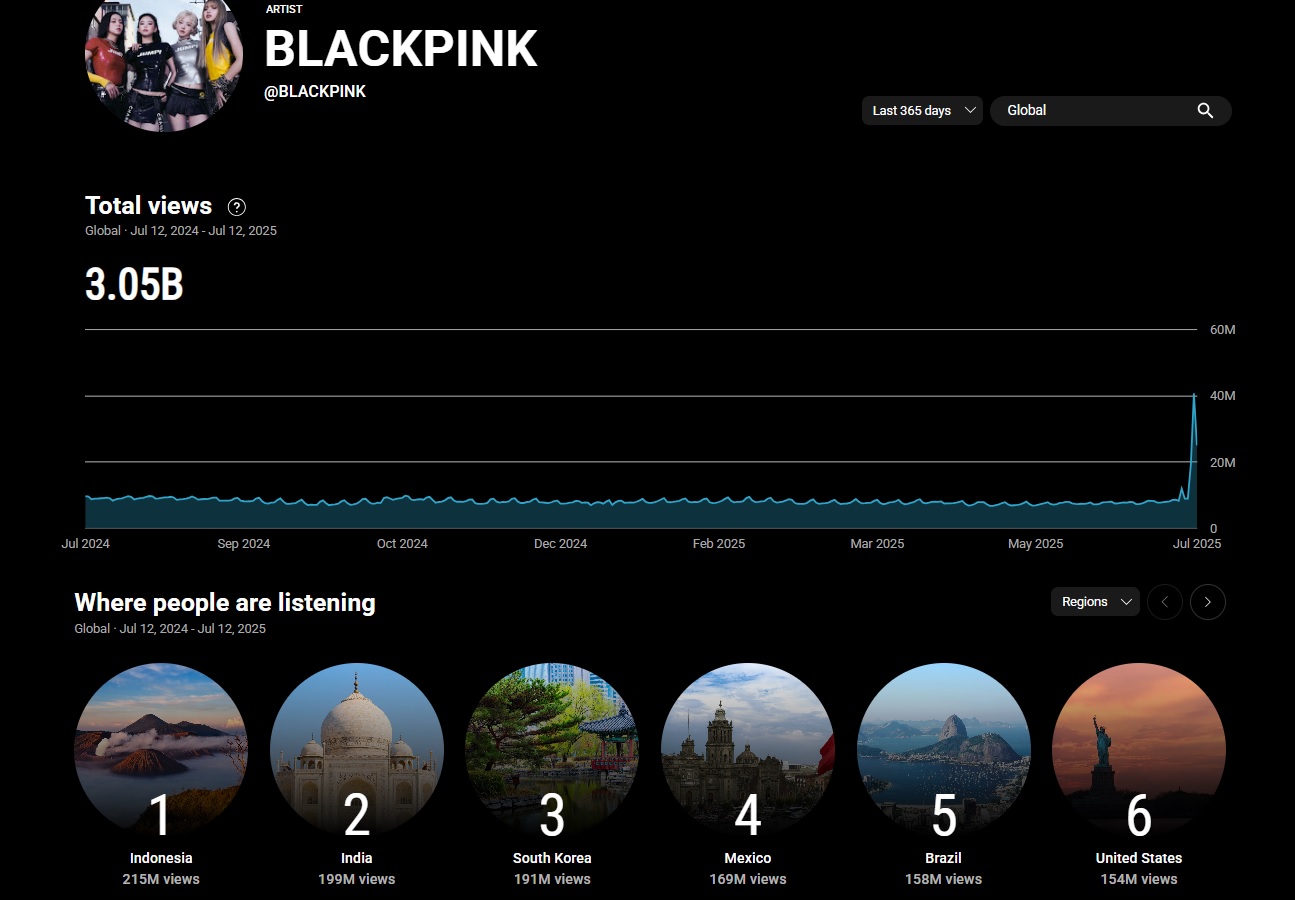Click the @BLACKPINK channel handle
The height and width of the screenshot is (900, 1295).
(x=315, y=92)
